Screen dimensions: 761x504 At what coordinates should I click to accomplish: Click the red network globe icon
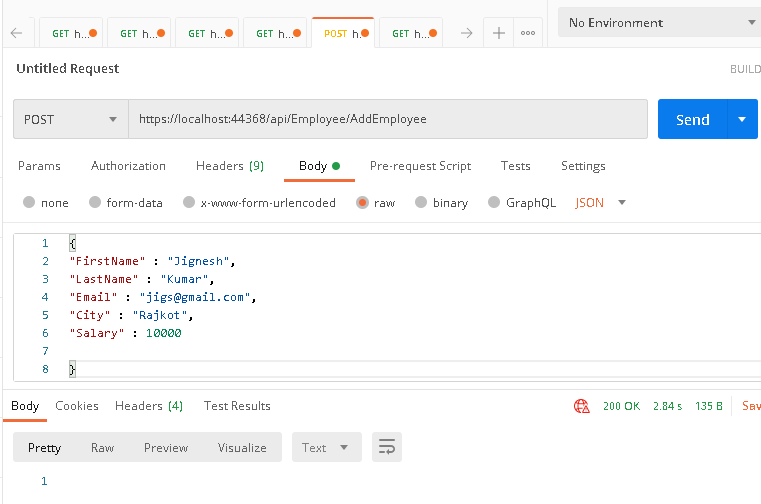pyautogui.click(x=581, y=406)
